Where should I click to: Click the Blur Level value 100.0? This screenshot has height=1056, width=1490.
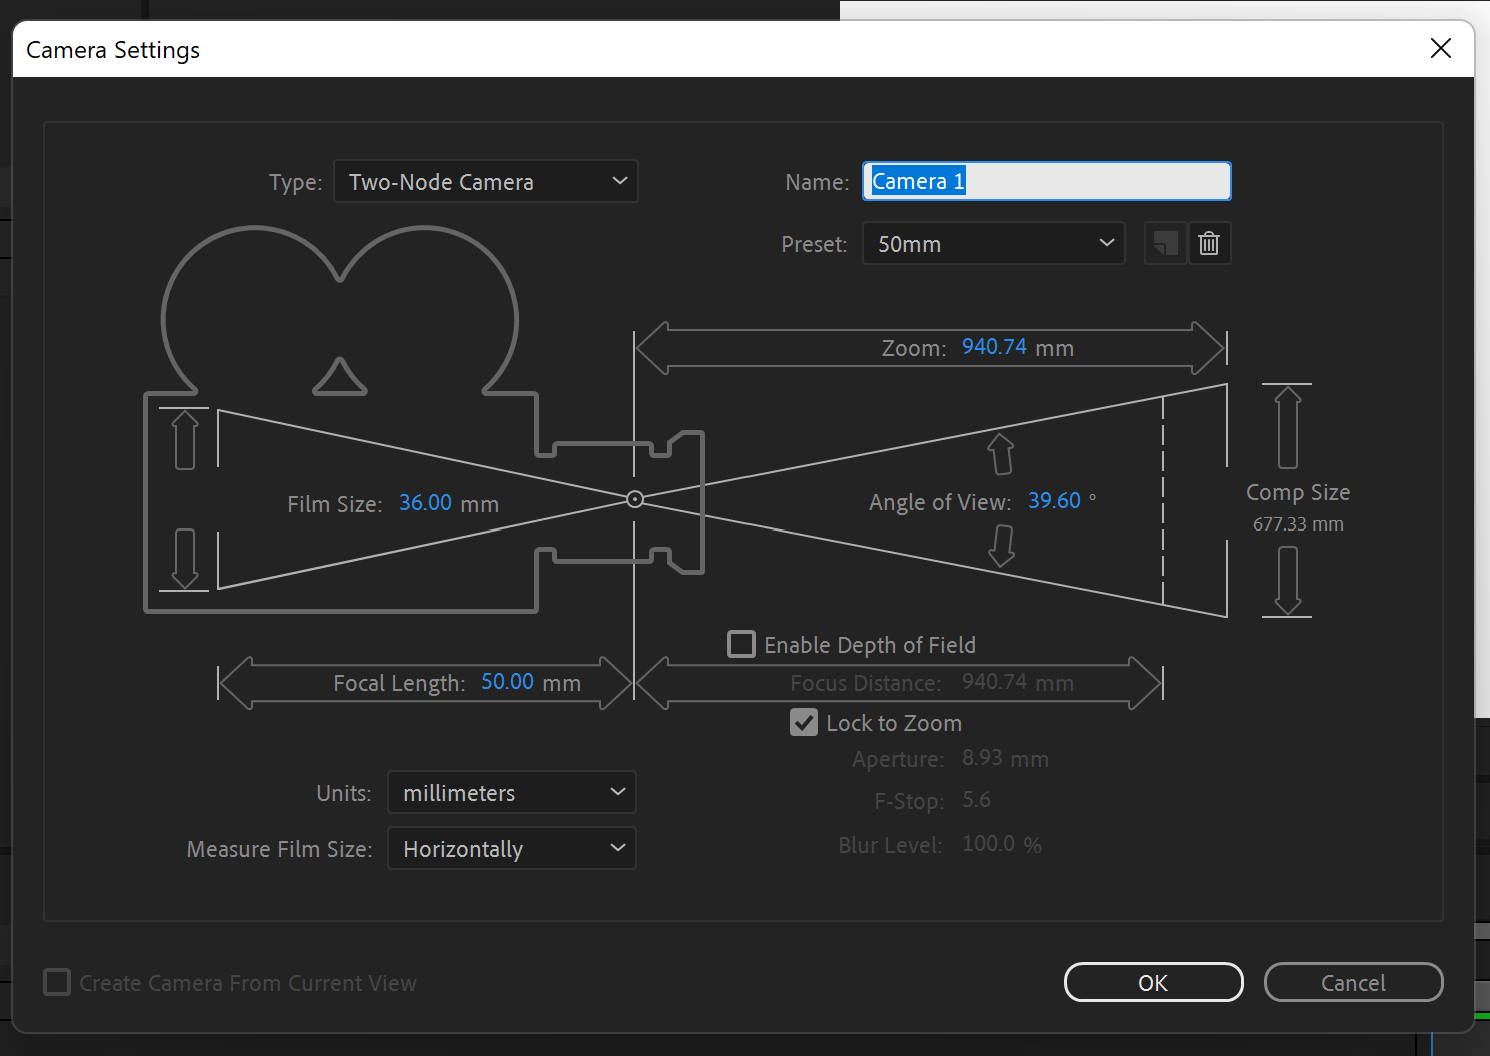pyautogui.click(x=988, y=843)
